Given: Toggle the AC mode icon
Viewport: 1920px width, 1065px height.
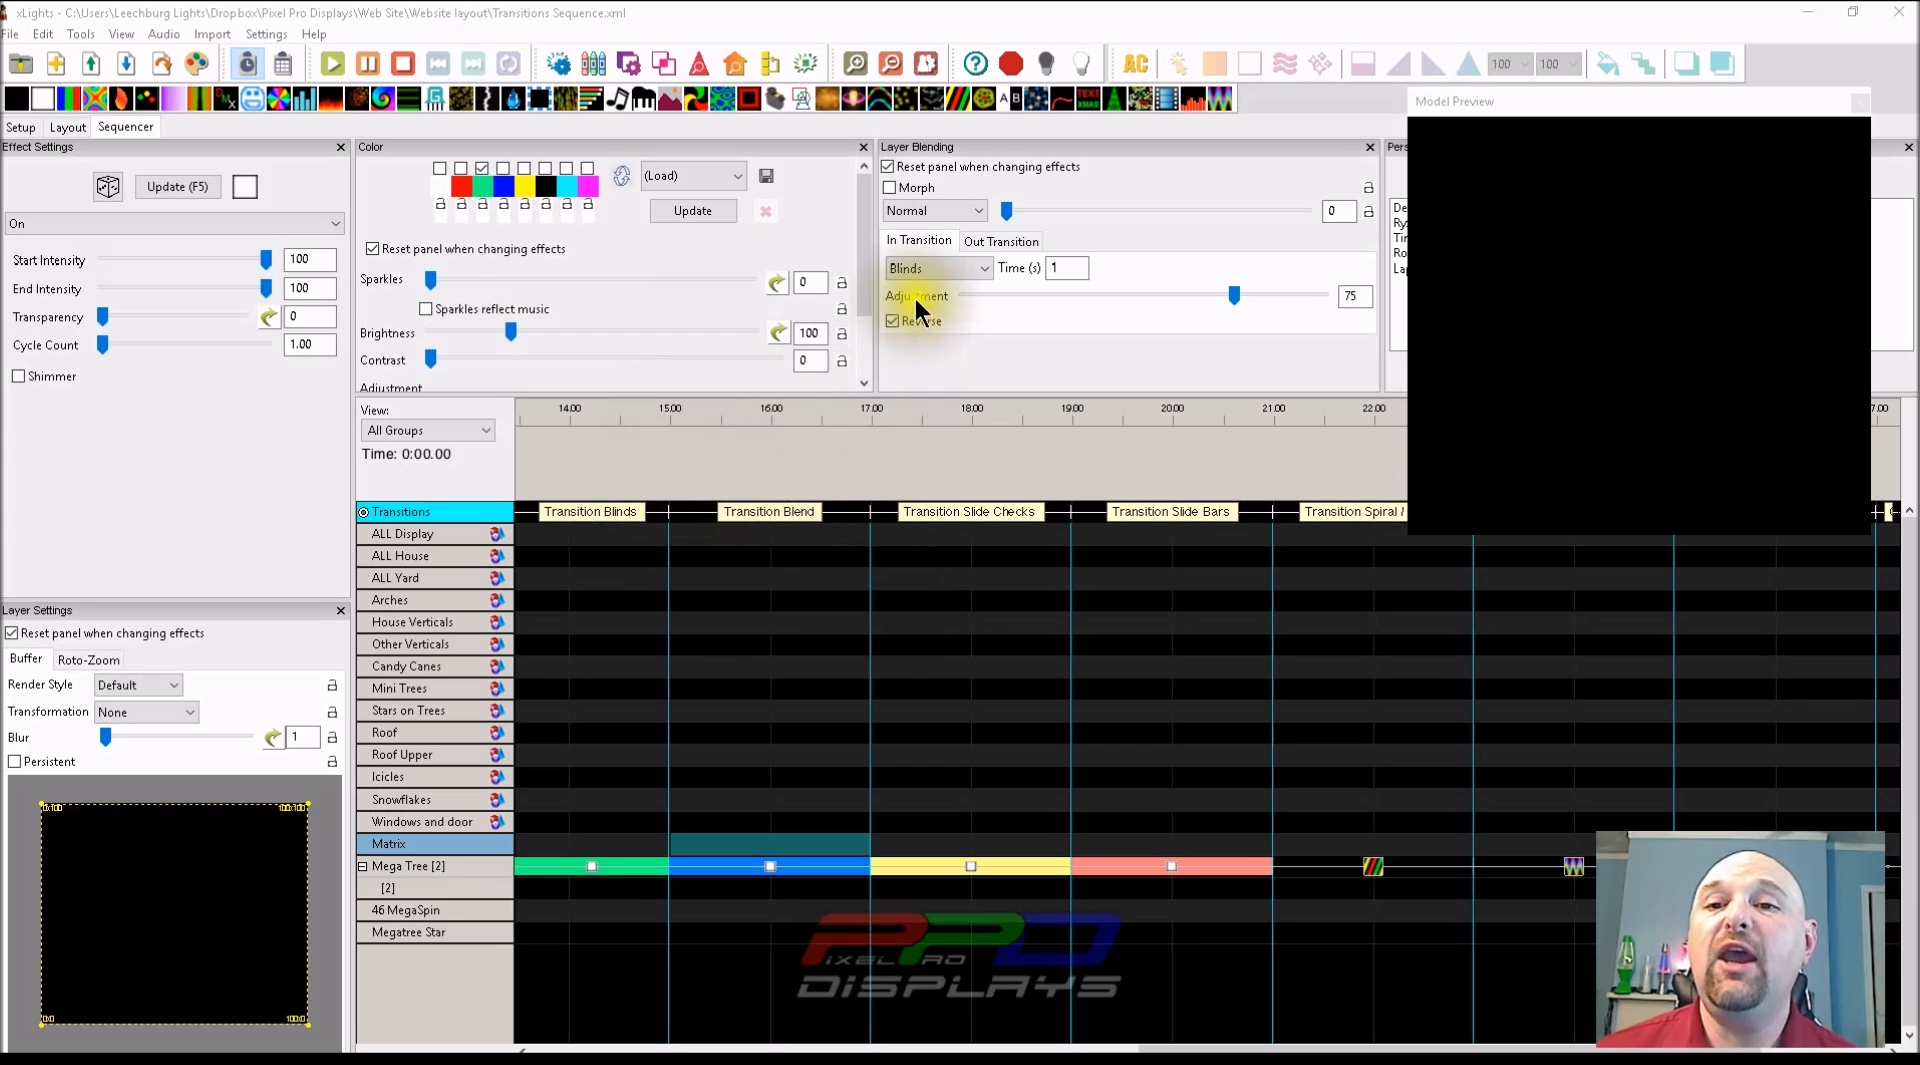Looking at the screenshot, I should [1135, 64].
